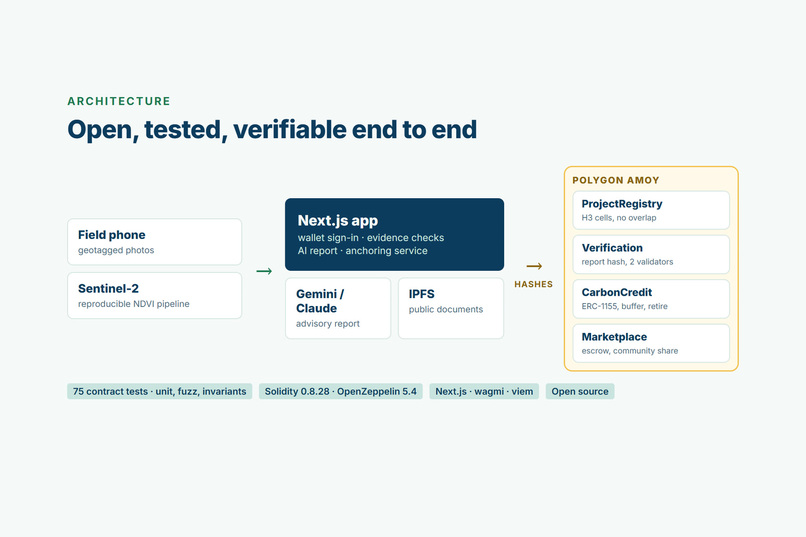Select 'AI report · anchoring service' text

click(362, 251)
